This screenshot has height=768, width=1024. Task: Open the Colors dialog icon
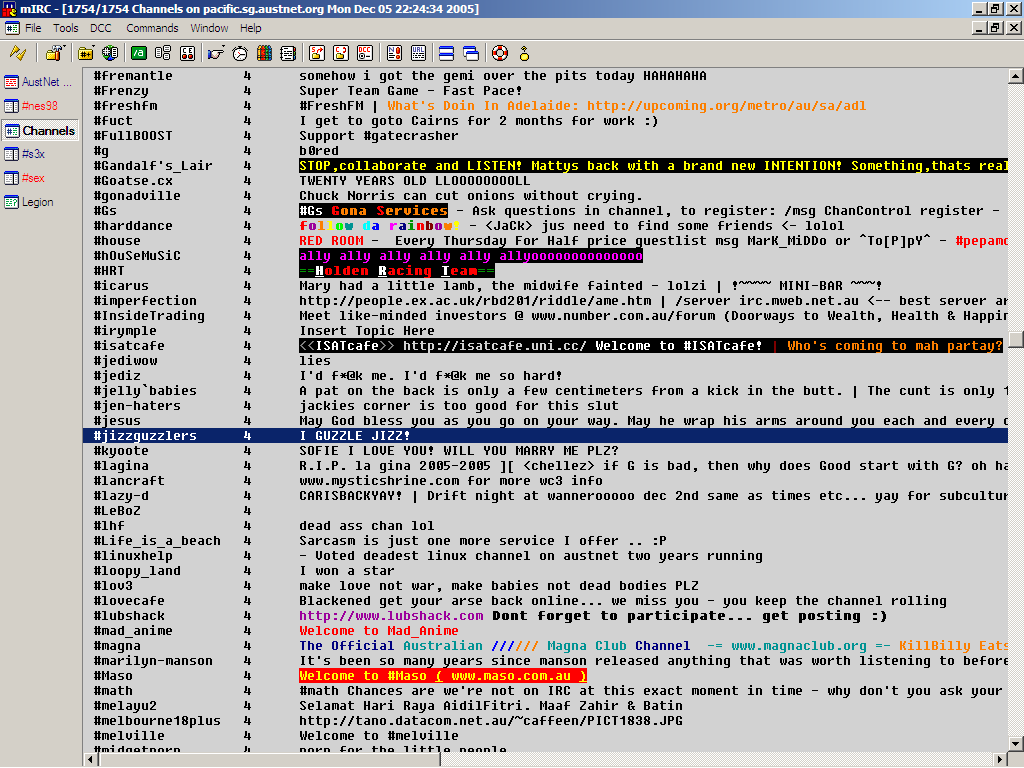click(264, 53)
